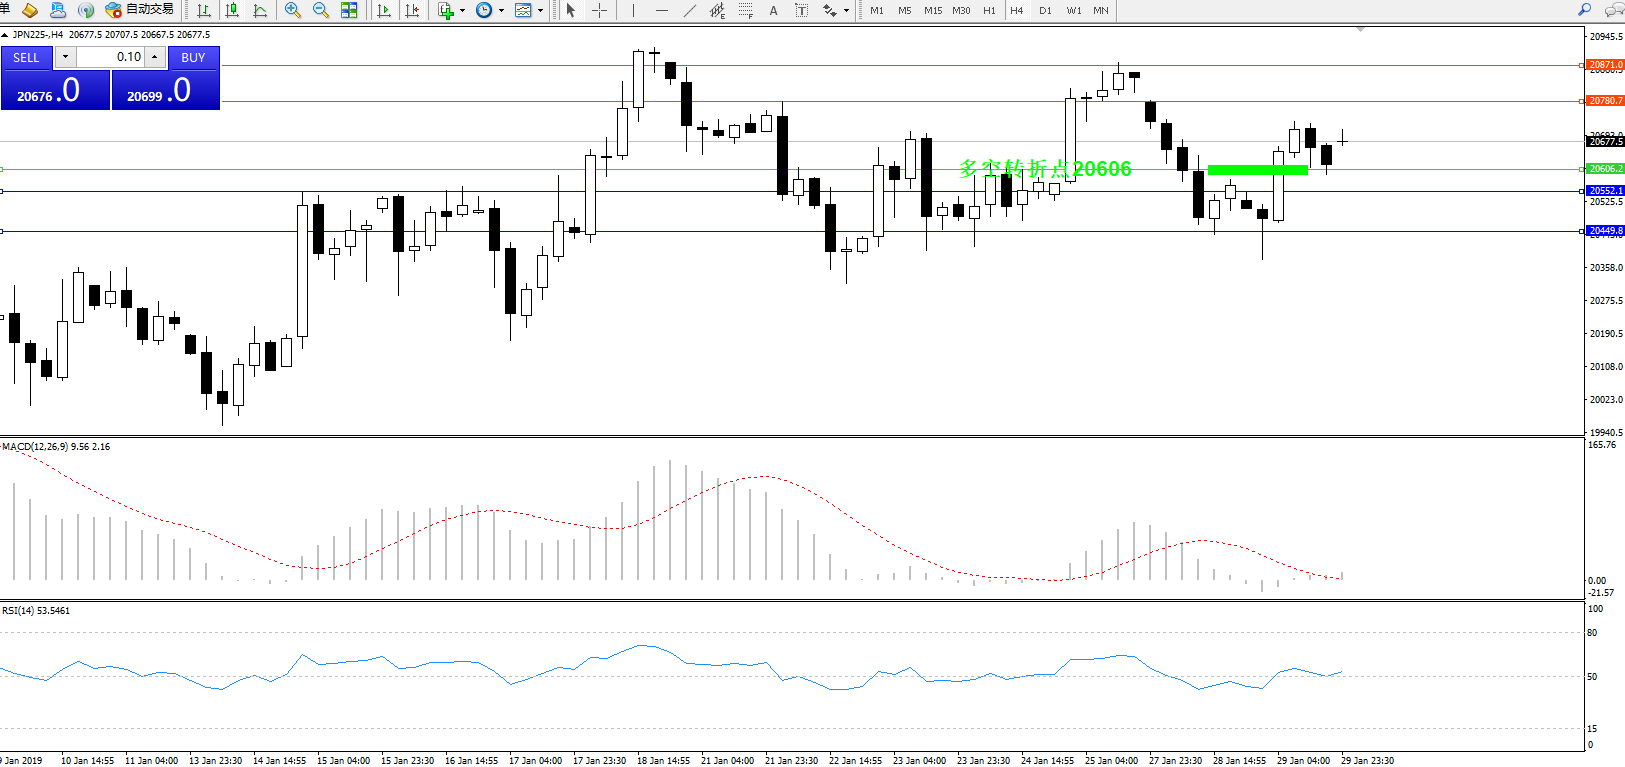
Task: Select the trendline drawing tool
Action: 689,10
